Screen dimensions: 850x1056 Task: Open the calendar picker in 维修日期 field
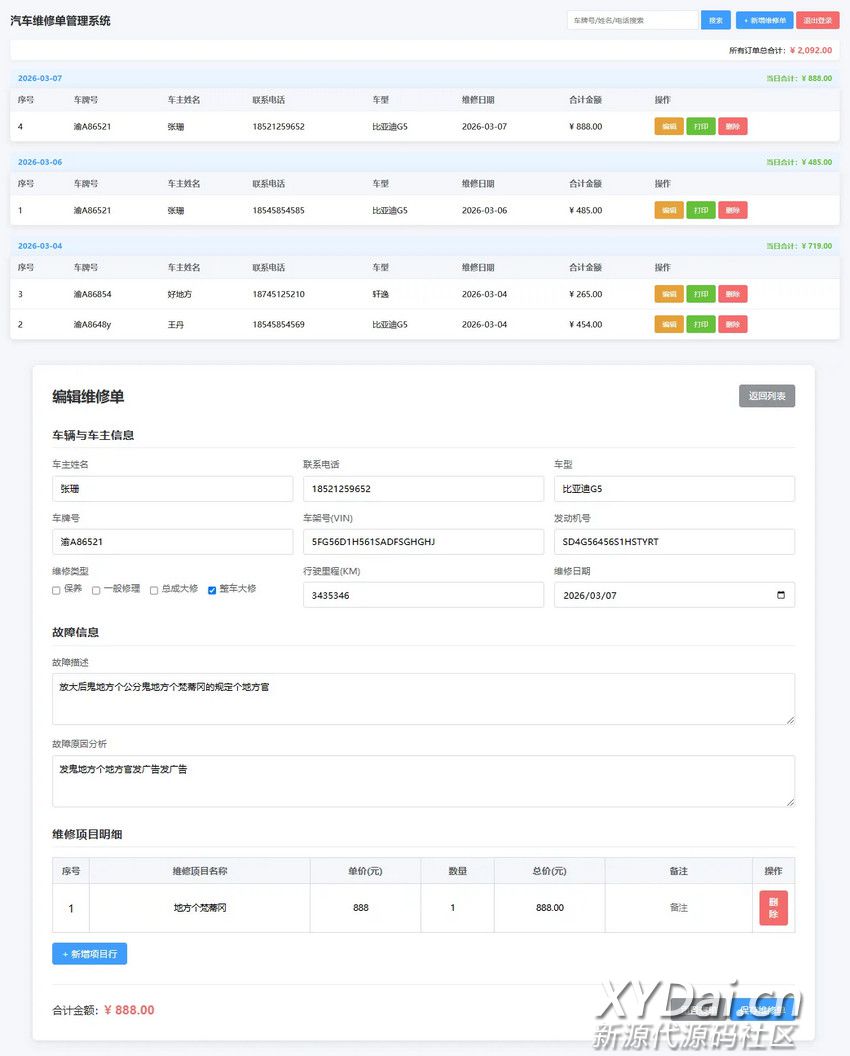point(781,595)
